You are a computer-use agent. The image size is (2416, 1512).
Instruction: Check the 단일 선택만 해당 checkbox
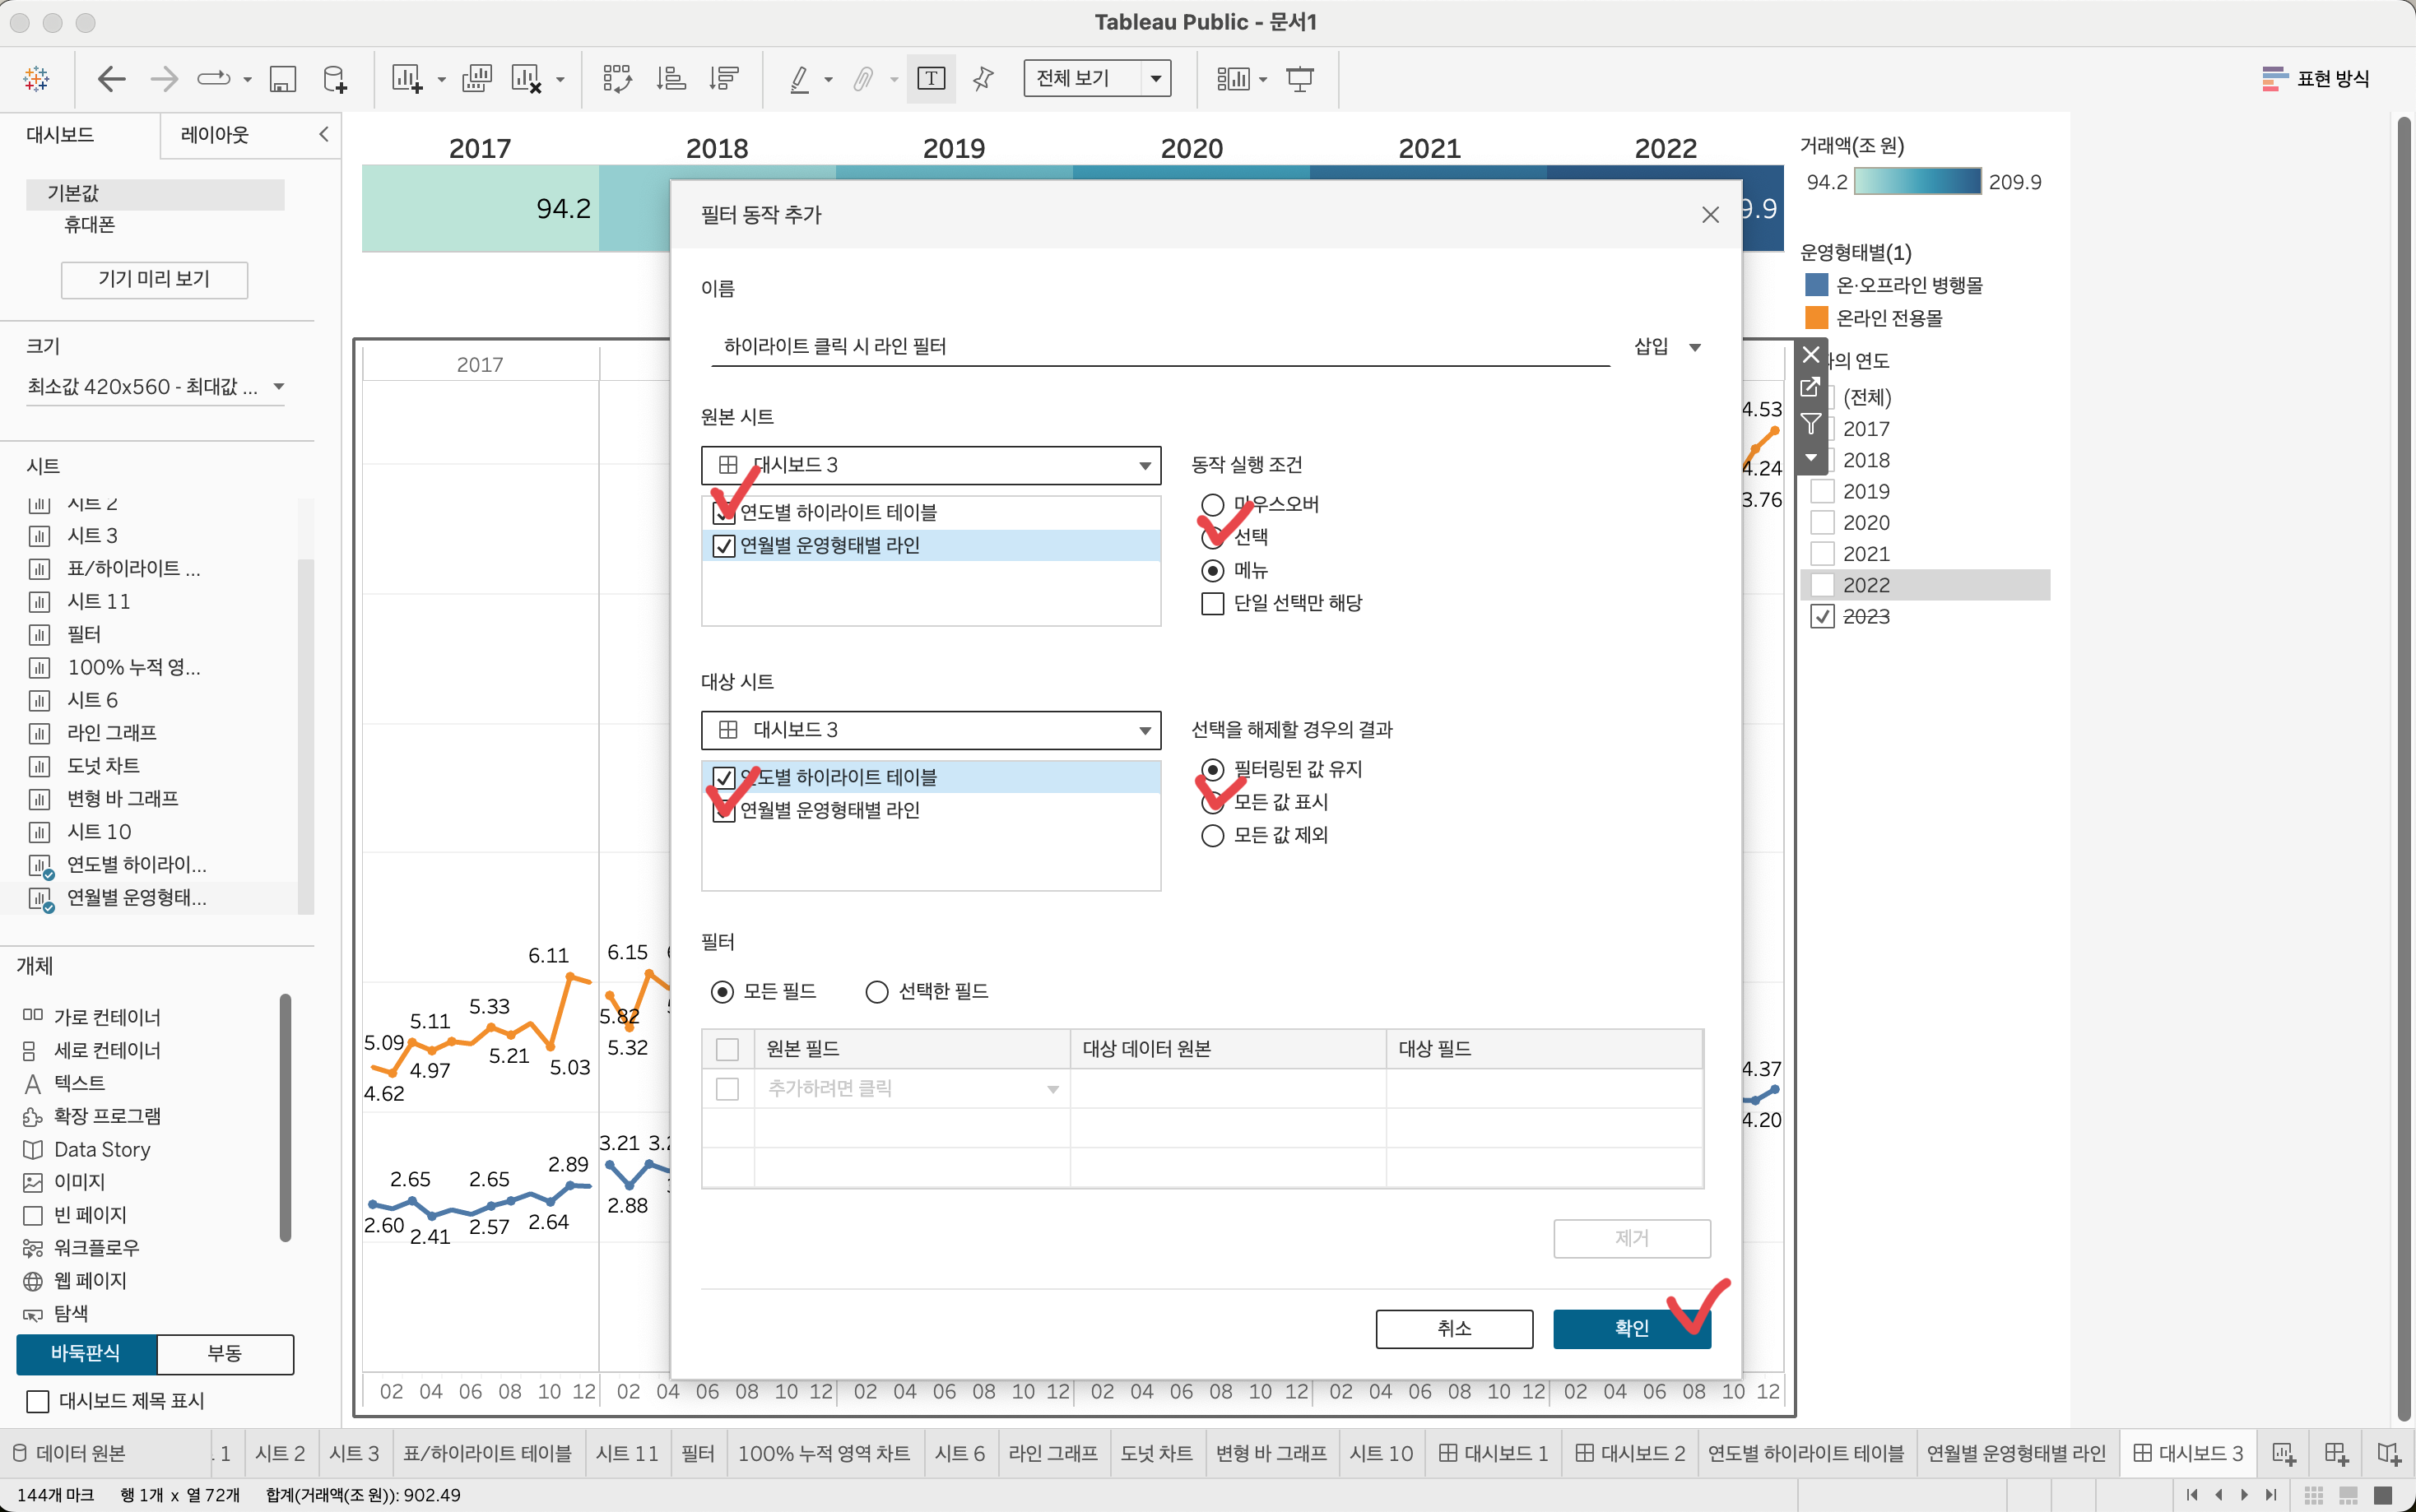(1213, 604)
